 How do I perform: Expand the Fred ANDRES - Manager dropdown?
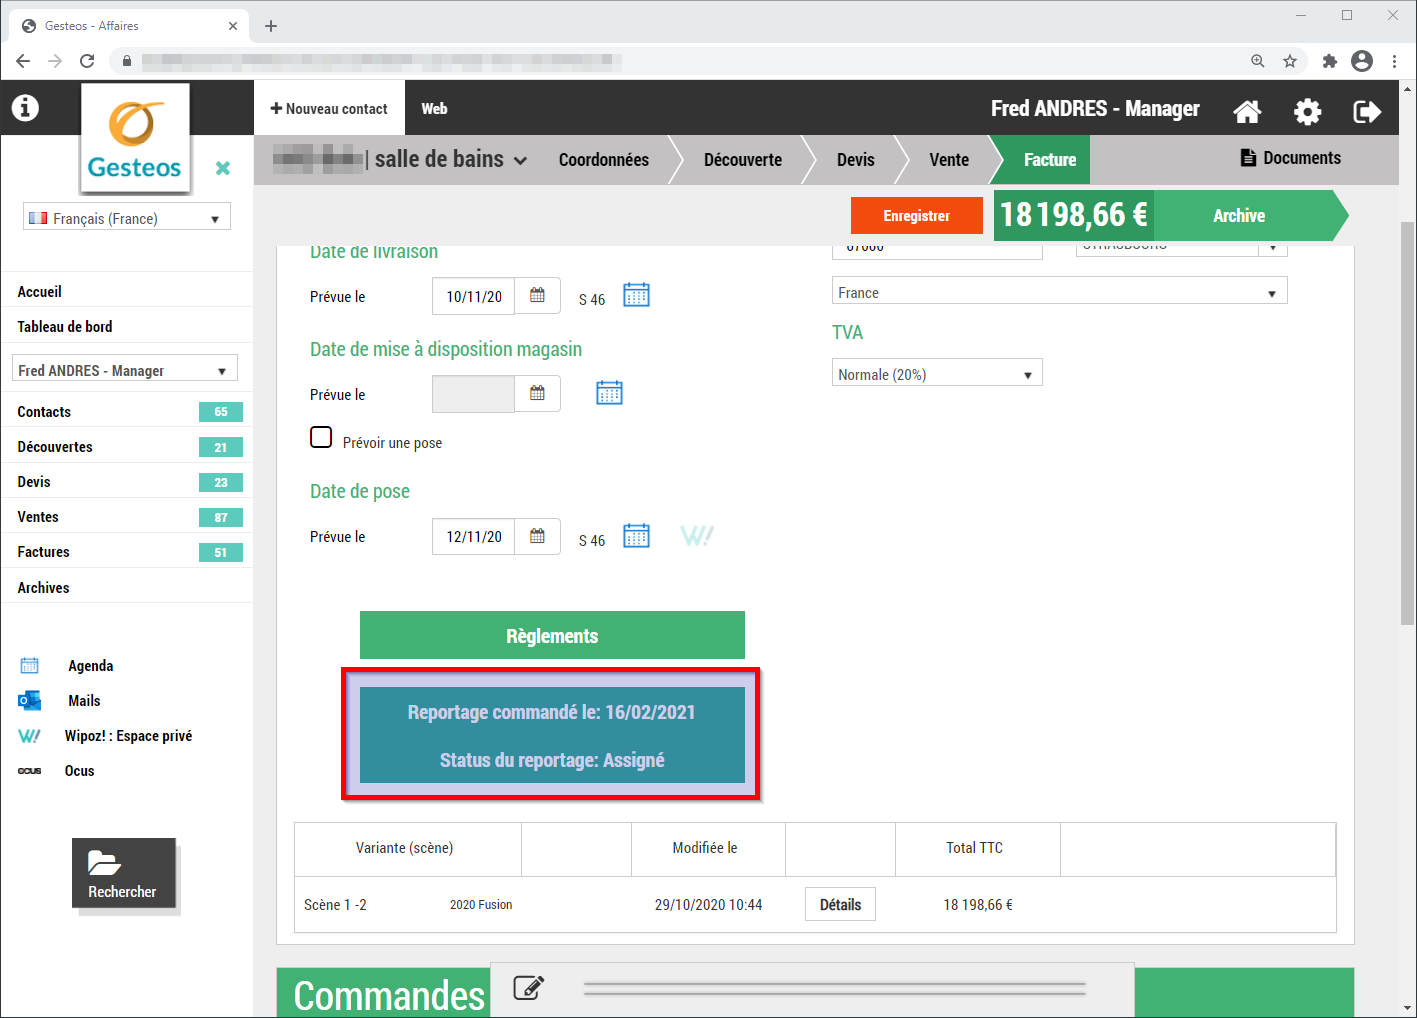[x=125, y=370]
